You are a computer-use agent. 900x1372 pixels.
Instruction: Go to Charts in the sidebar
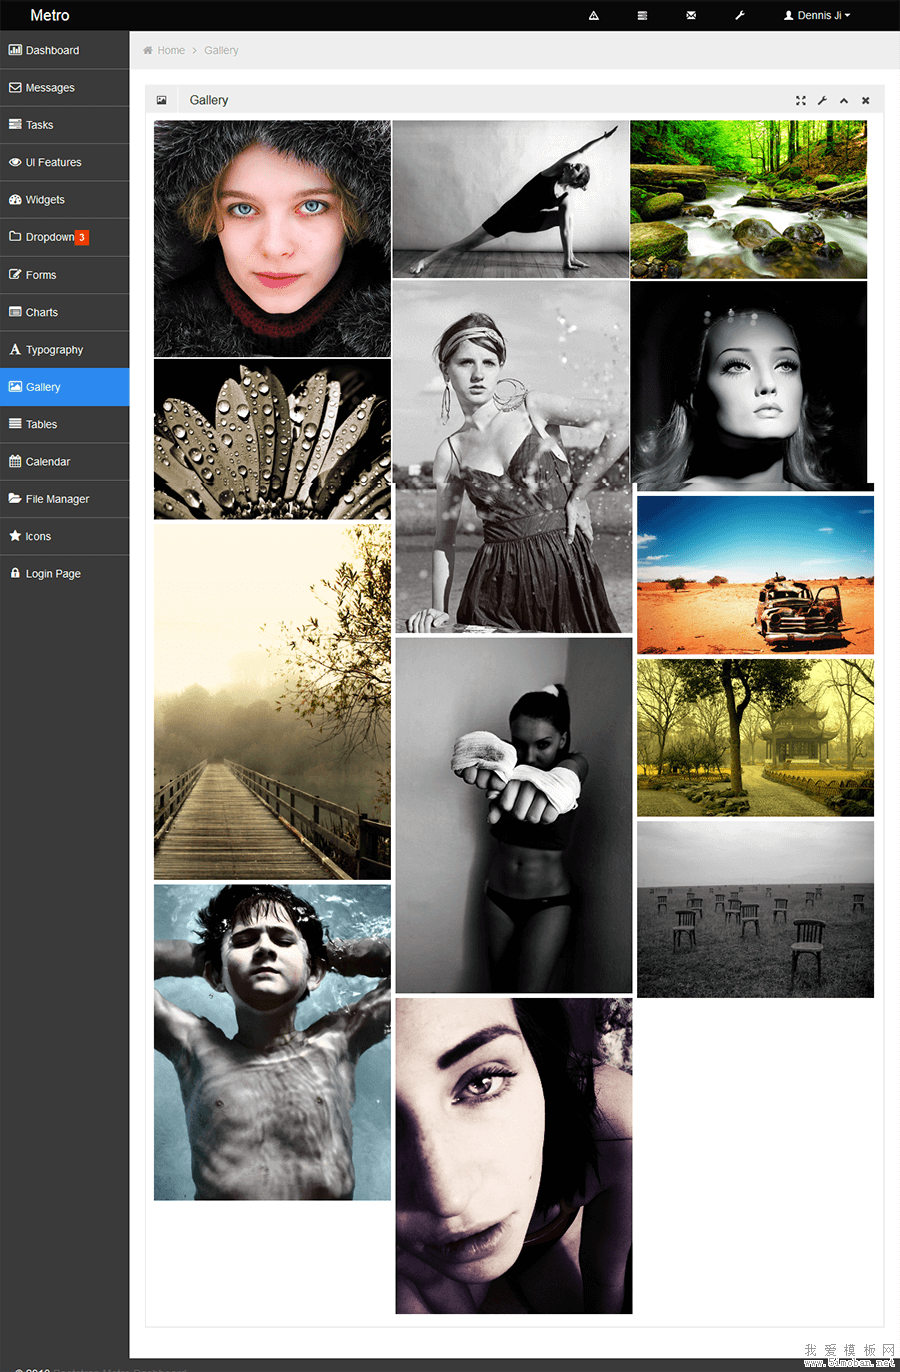(x=41, y=313)
